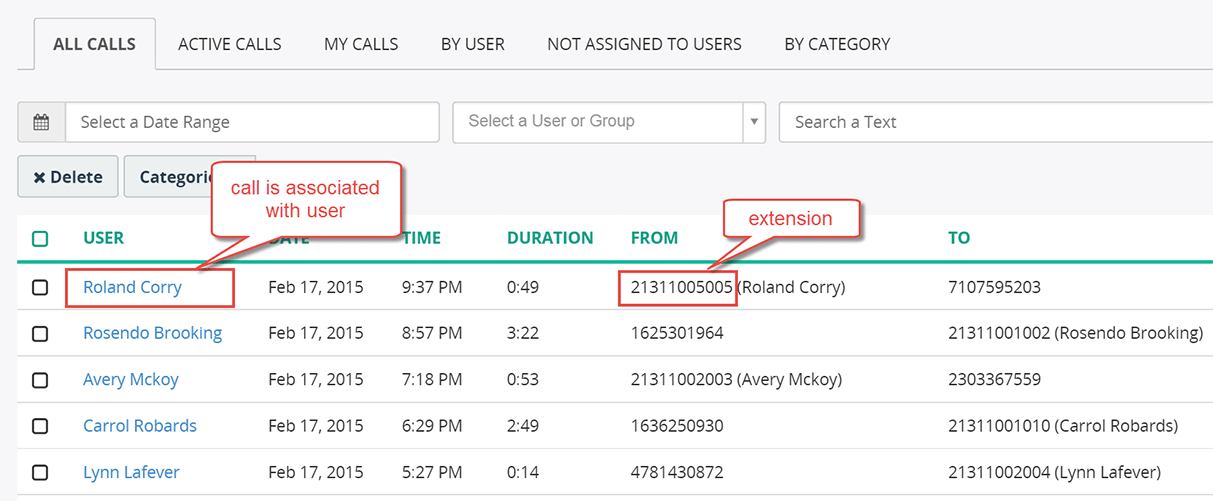Open the Select a User or Group dropdown
This screenshot has height=501, width=1213.
coord(609,122)
